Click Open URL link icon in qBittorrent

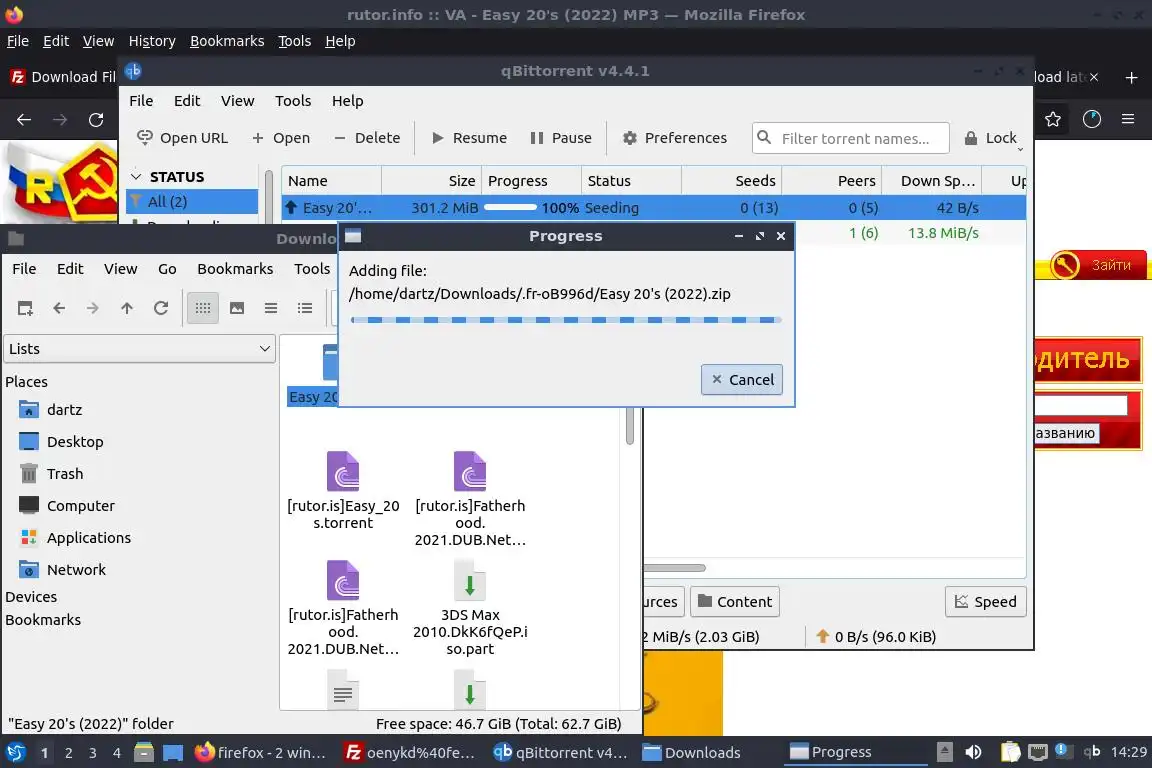tap(145, 137)
